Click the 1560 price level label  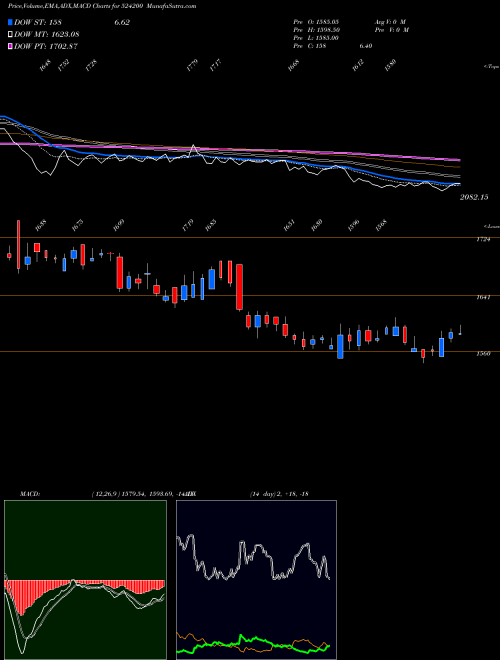point(483,354)
